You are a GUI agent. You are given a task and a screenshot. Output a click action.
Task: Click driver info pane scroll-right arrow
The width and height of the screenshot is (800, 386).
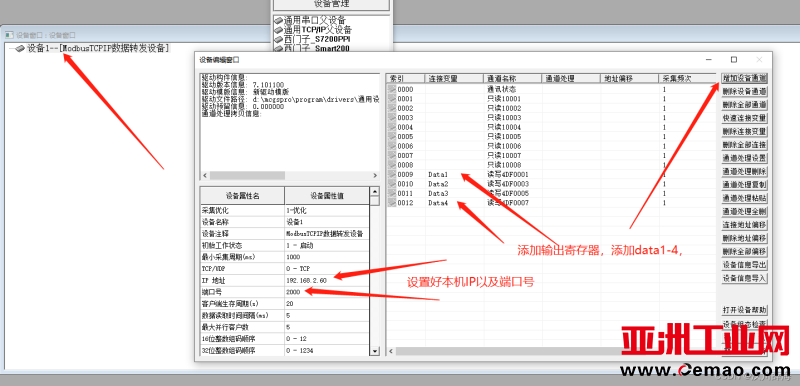(375, 175)
